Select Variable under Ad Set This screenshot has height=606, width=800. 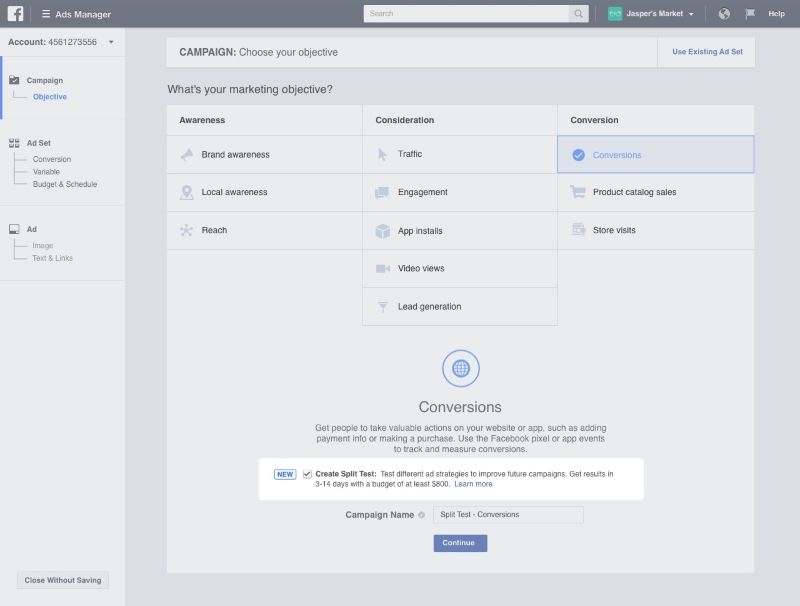46,172
